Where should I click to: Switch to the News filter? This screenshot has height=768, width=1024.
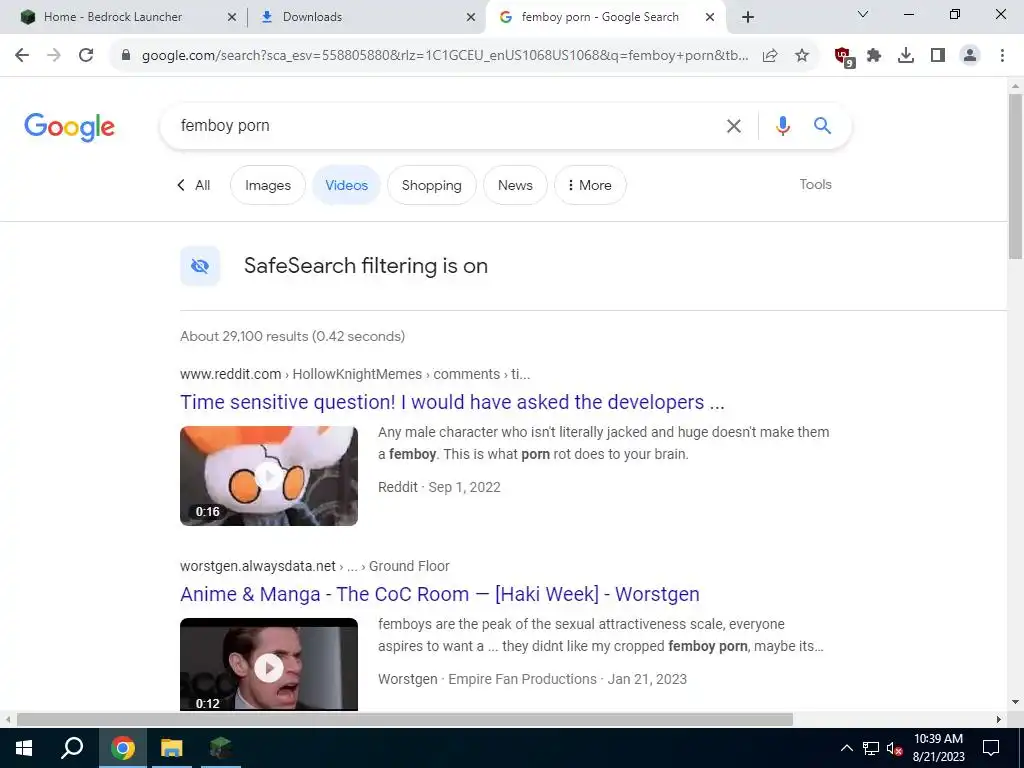pyautogui.click(x=515, y=185)
